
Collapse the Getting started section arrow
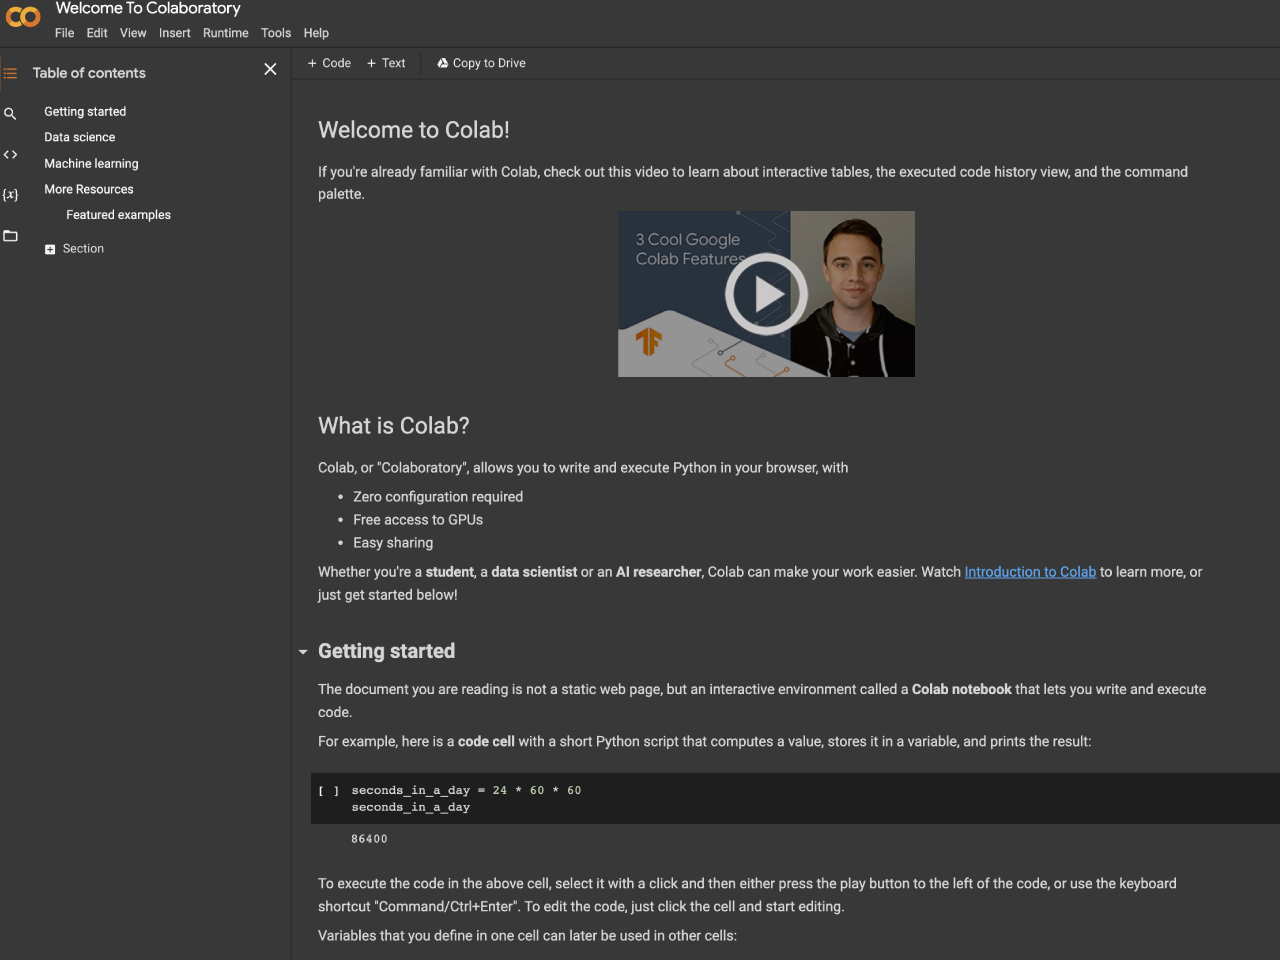(303, 652)
